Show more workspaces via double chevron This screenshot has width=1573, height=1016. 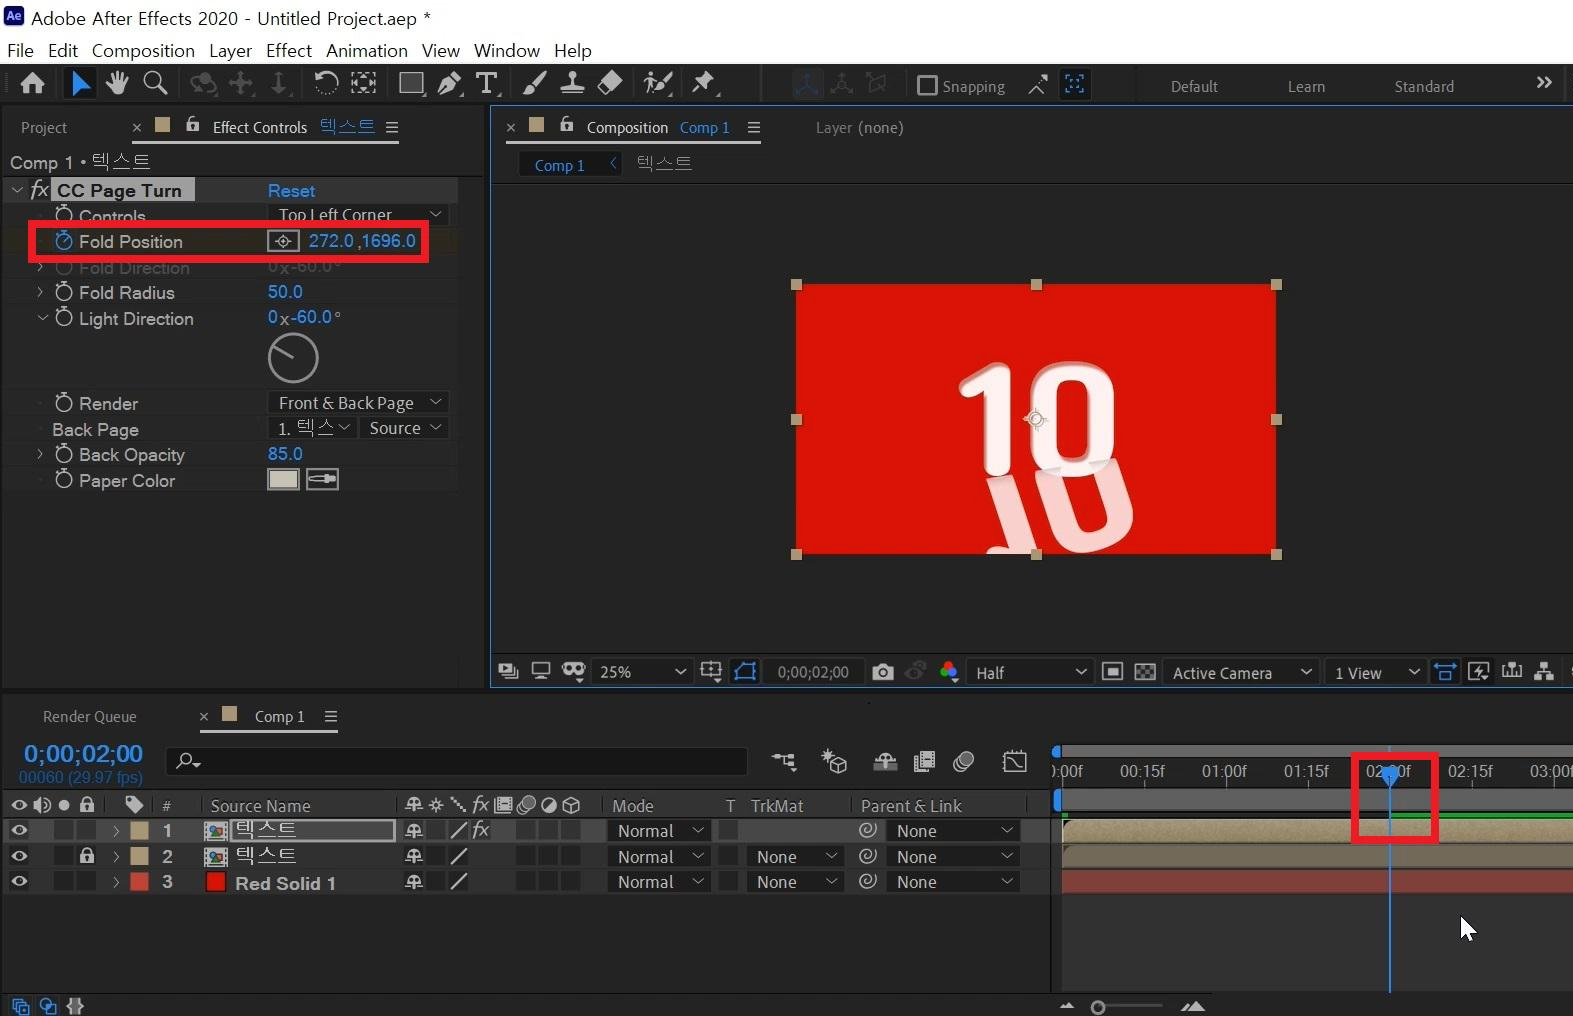(1544, 83)
